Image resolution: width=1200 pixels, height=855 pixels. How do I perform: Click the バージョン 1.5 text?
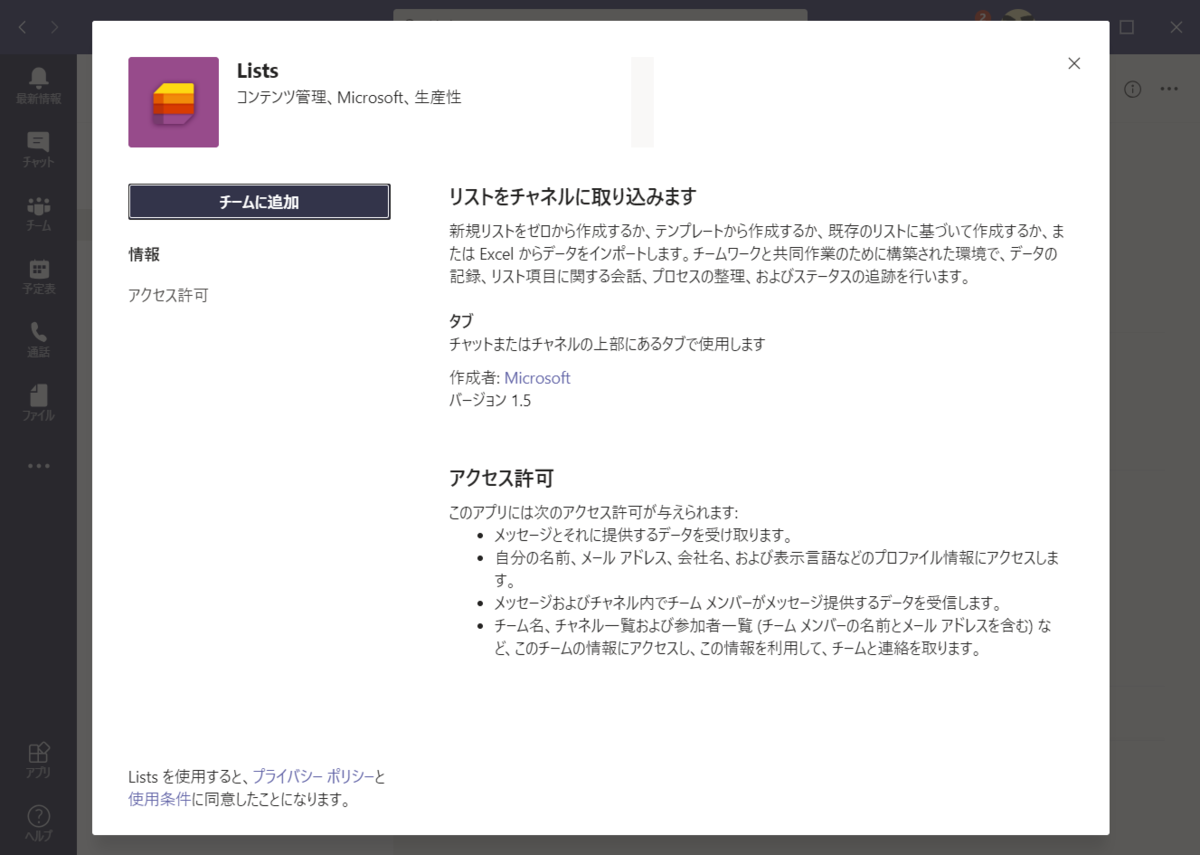[490, 401]
